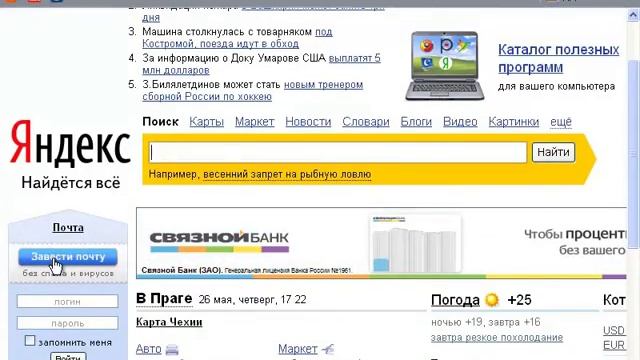
Task: Open the Почта link
Action: coord(68,227)
